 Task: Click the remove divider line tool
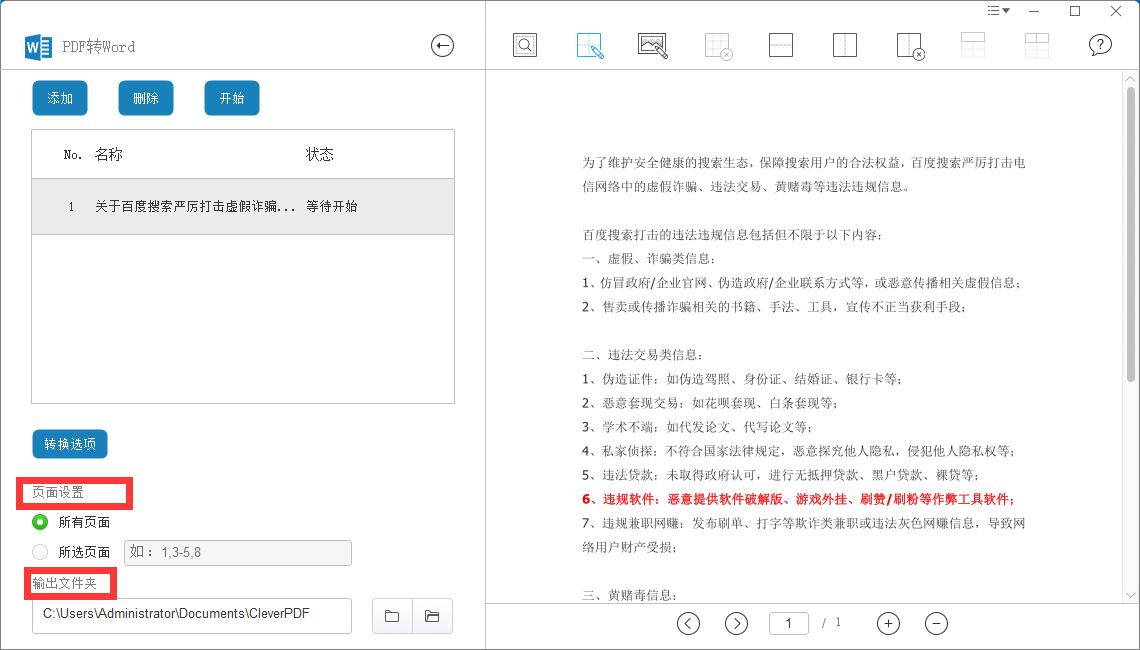coord(910,46)
